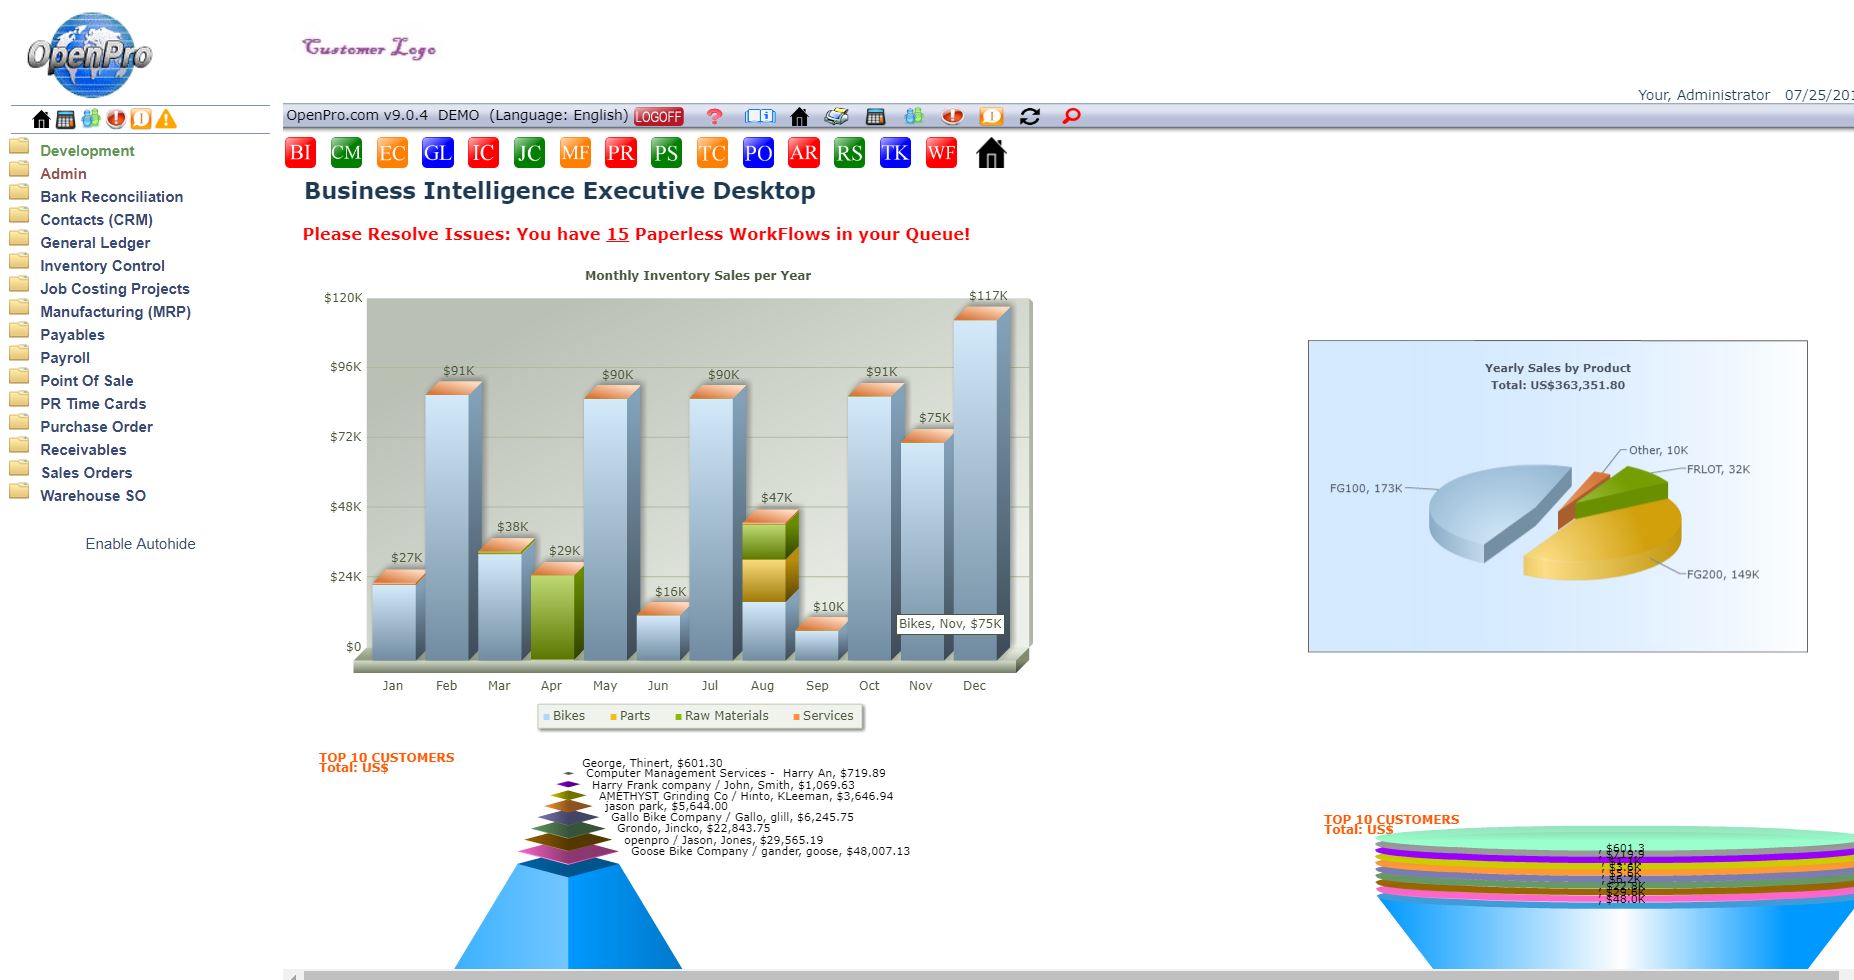Click the 15 Paperless WorkFlows link

[617, 234]
